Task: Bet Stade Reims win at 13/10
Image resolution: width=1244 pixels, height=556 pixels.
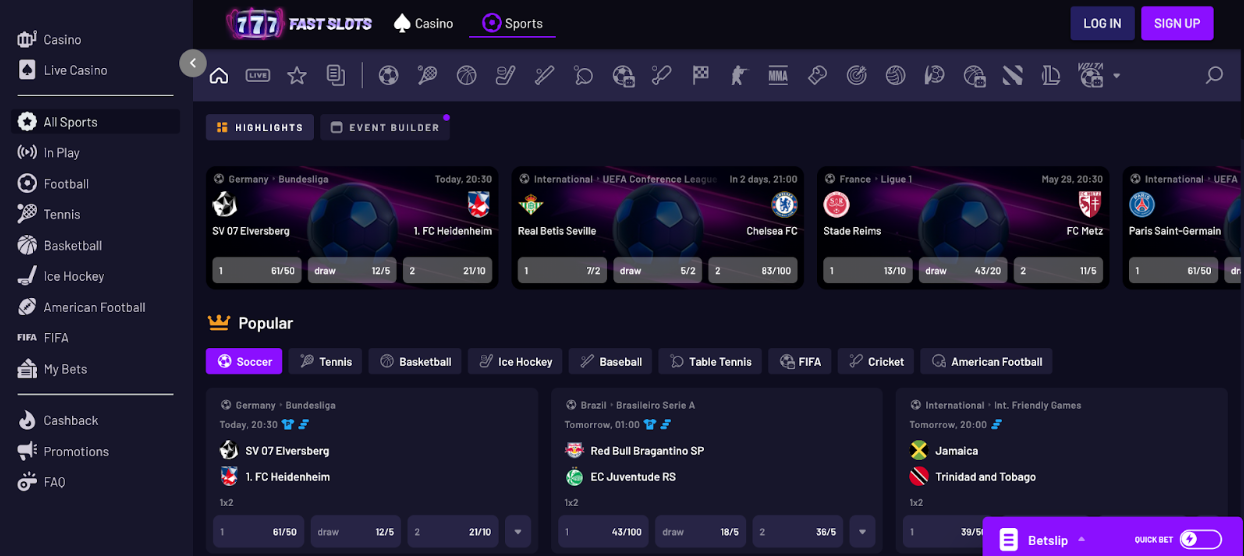Action: (x=867, y=271)
